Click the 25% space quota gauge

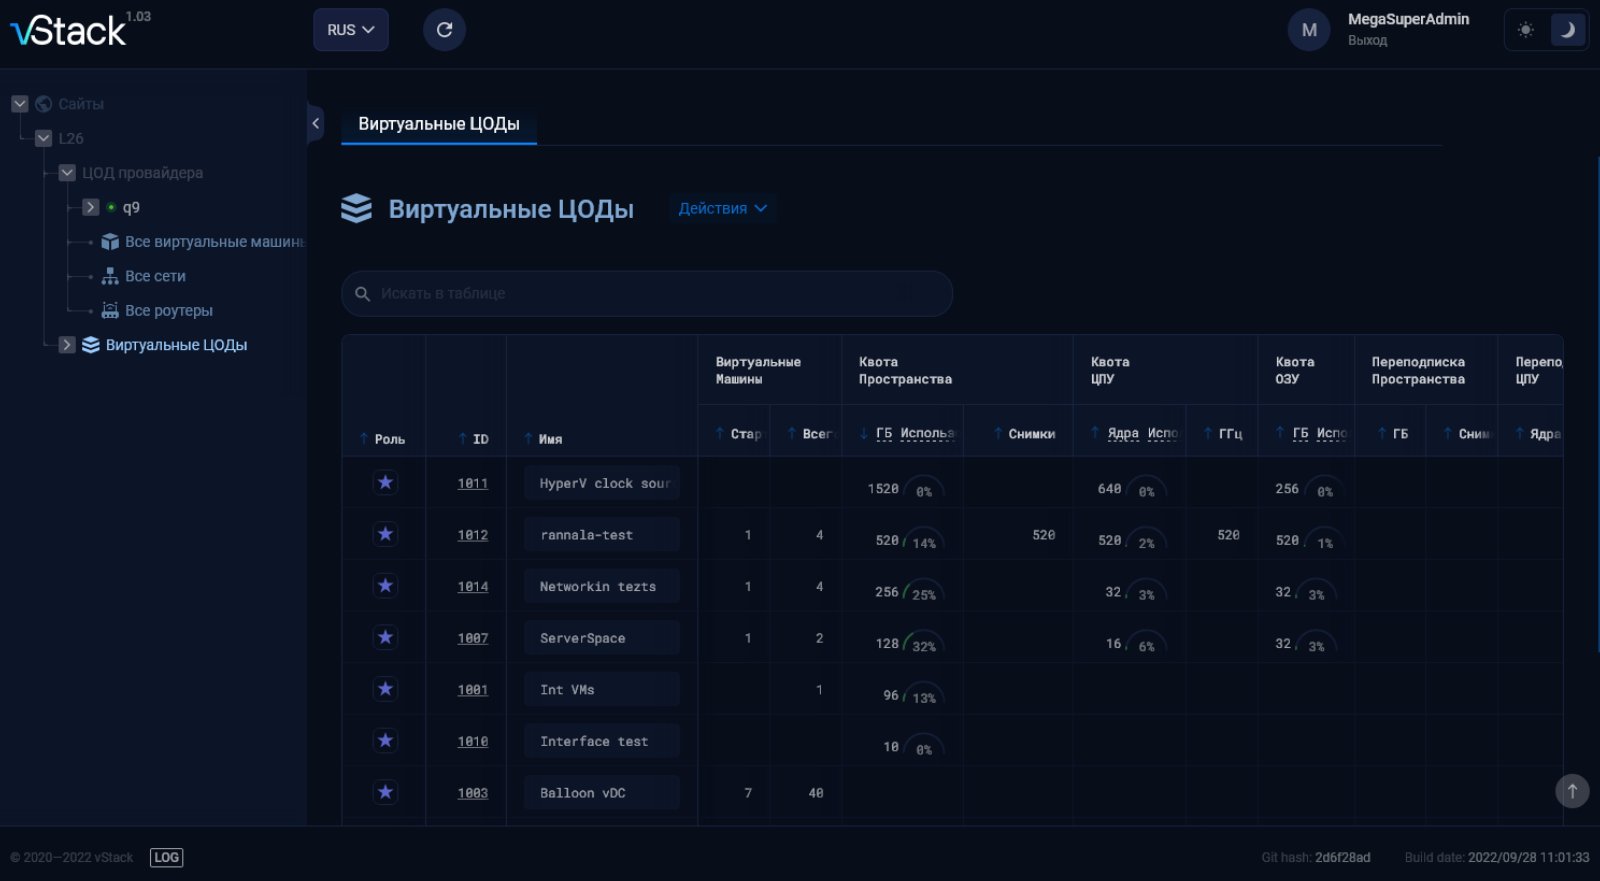(923, 593)
